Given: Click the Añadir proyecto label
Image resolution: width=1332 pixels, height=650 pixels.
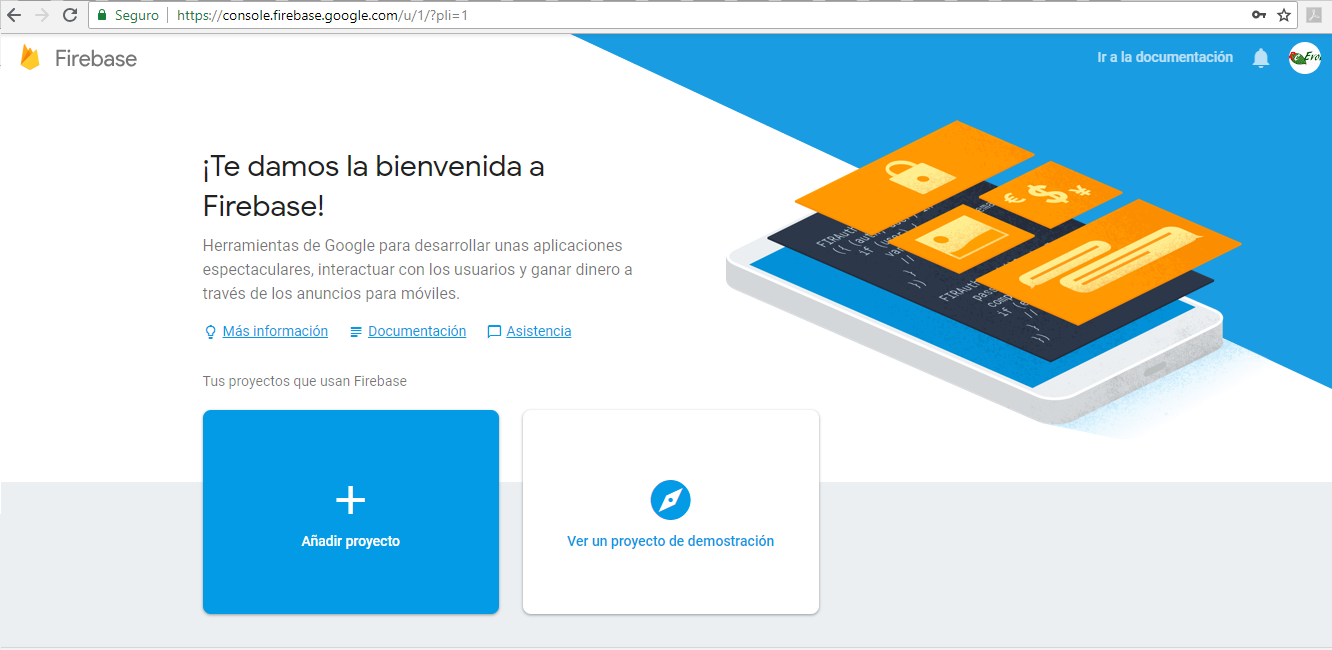Looking at the screenshot, I should coord(350,541).
